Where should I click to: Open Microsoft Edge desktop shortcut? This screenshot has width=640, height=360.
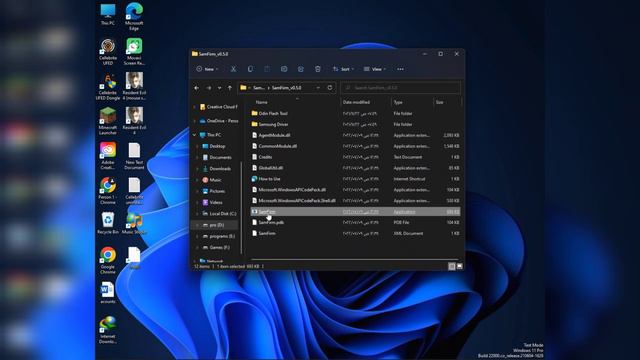pos(134,16)
